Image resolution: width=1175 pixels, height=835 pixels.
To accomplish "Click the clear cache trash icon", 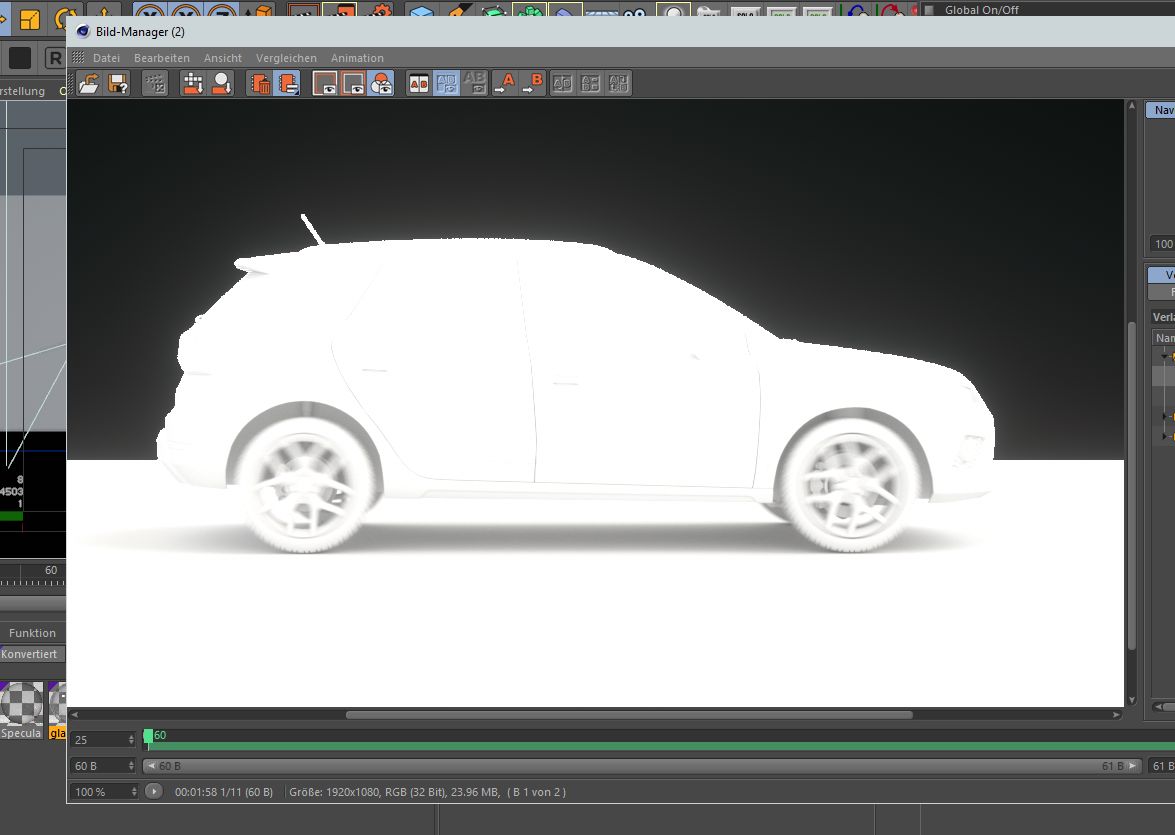I will 261,84.
